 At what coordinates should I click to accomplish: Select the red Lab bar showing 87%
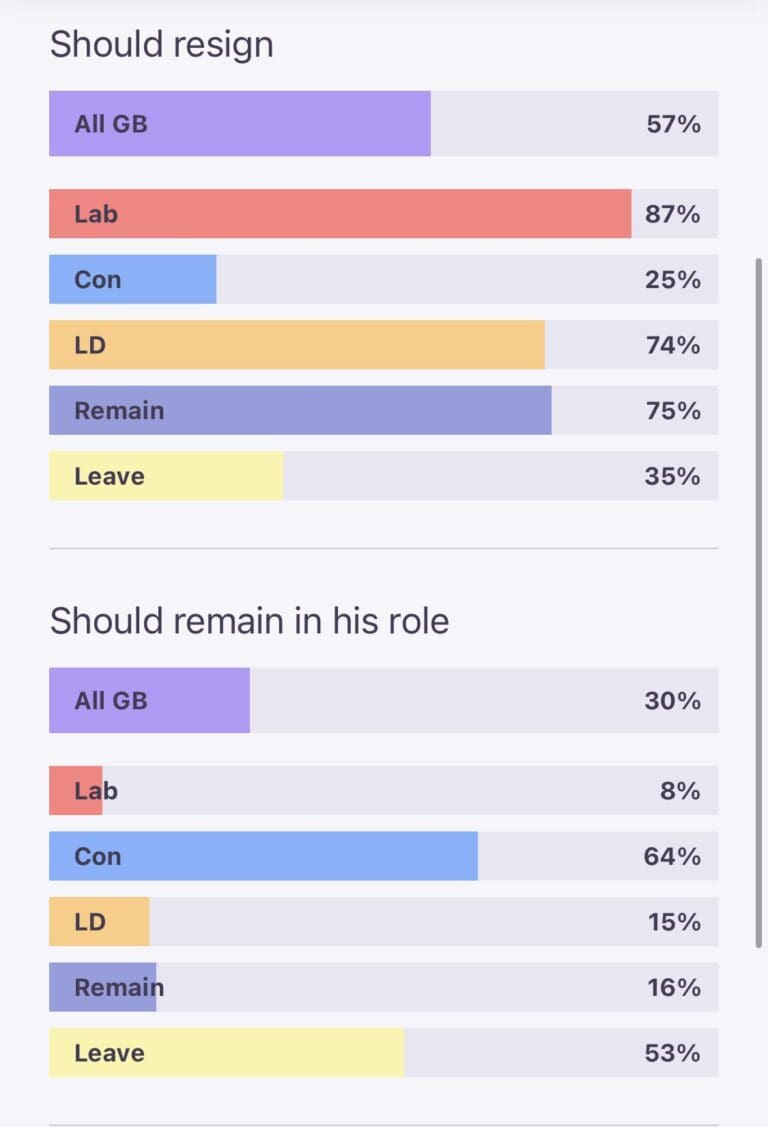click(x=340, y=214)
